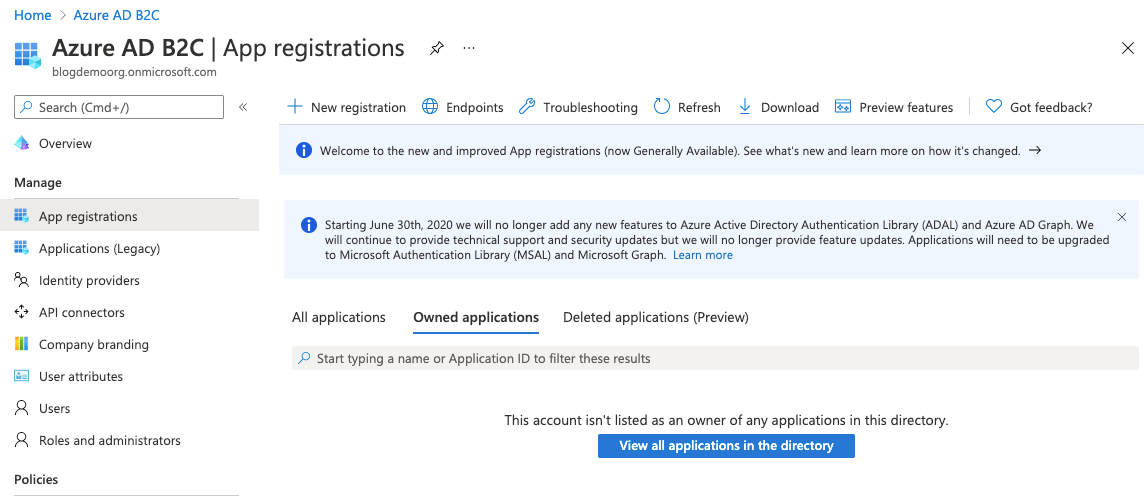This screenshot has width=1144, height=502.
Task: Click Azure AD B2C breadcrumb link
Action: point(116,15)
